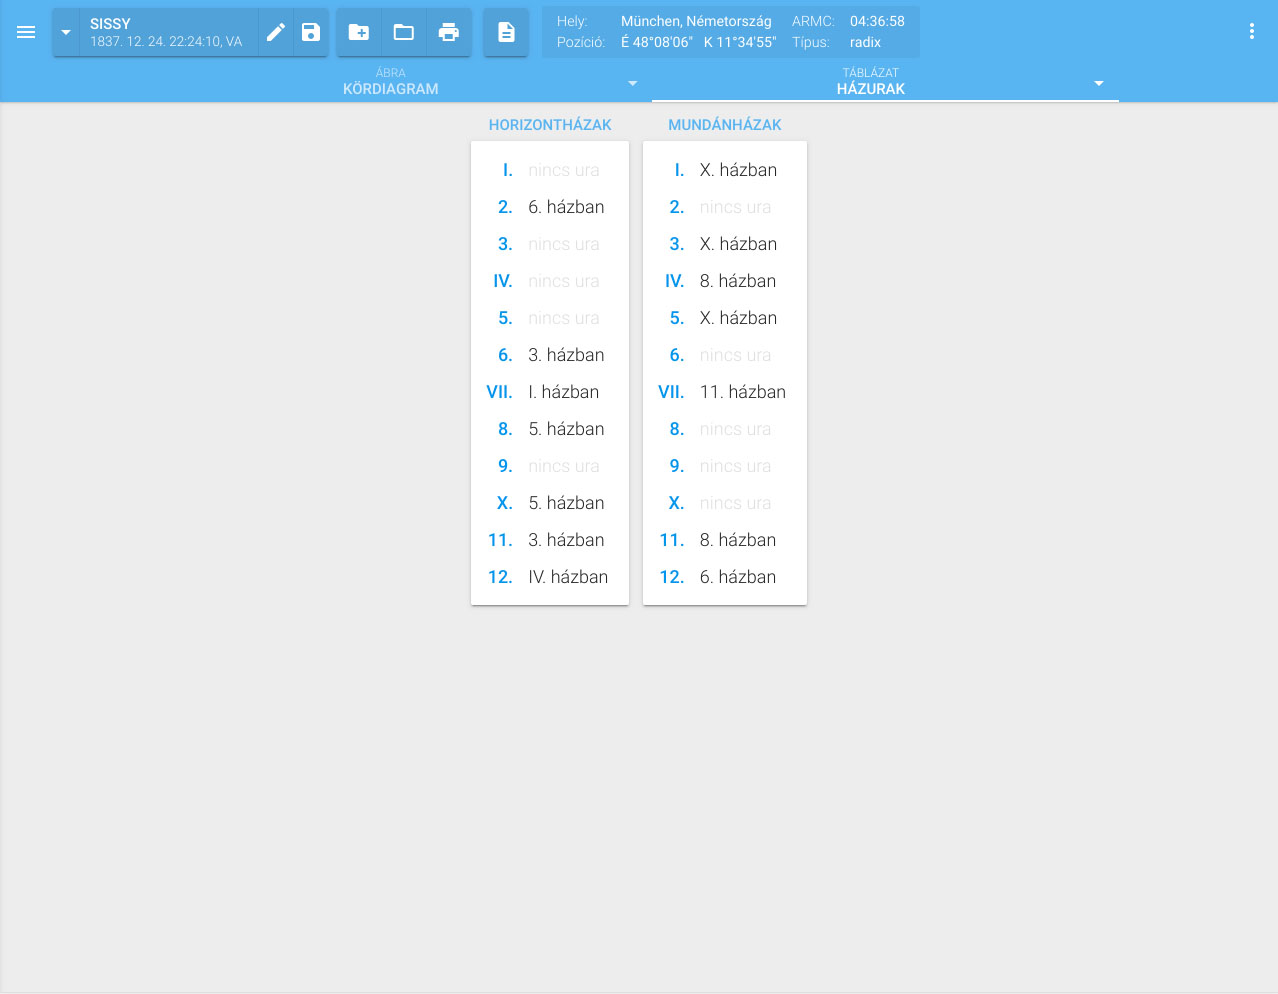Viewport: 1278px width, 994px height.
Task: Click the document page icon
Action: tap(506, 32)
